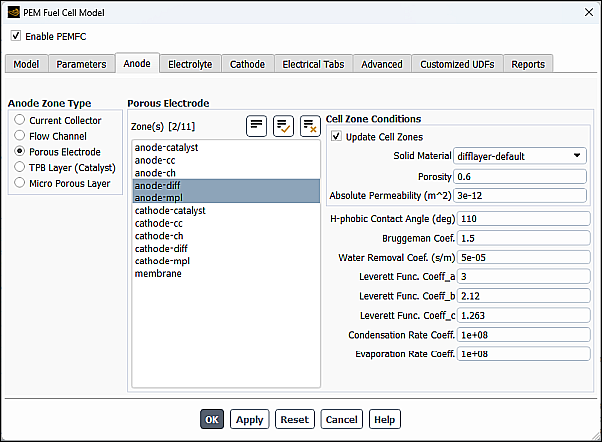The height and width of the screenshot is (442, 602).
Task: Select anode-ch in the zone list
Action: tap(226, 173)
